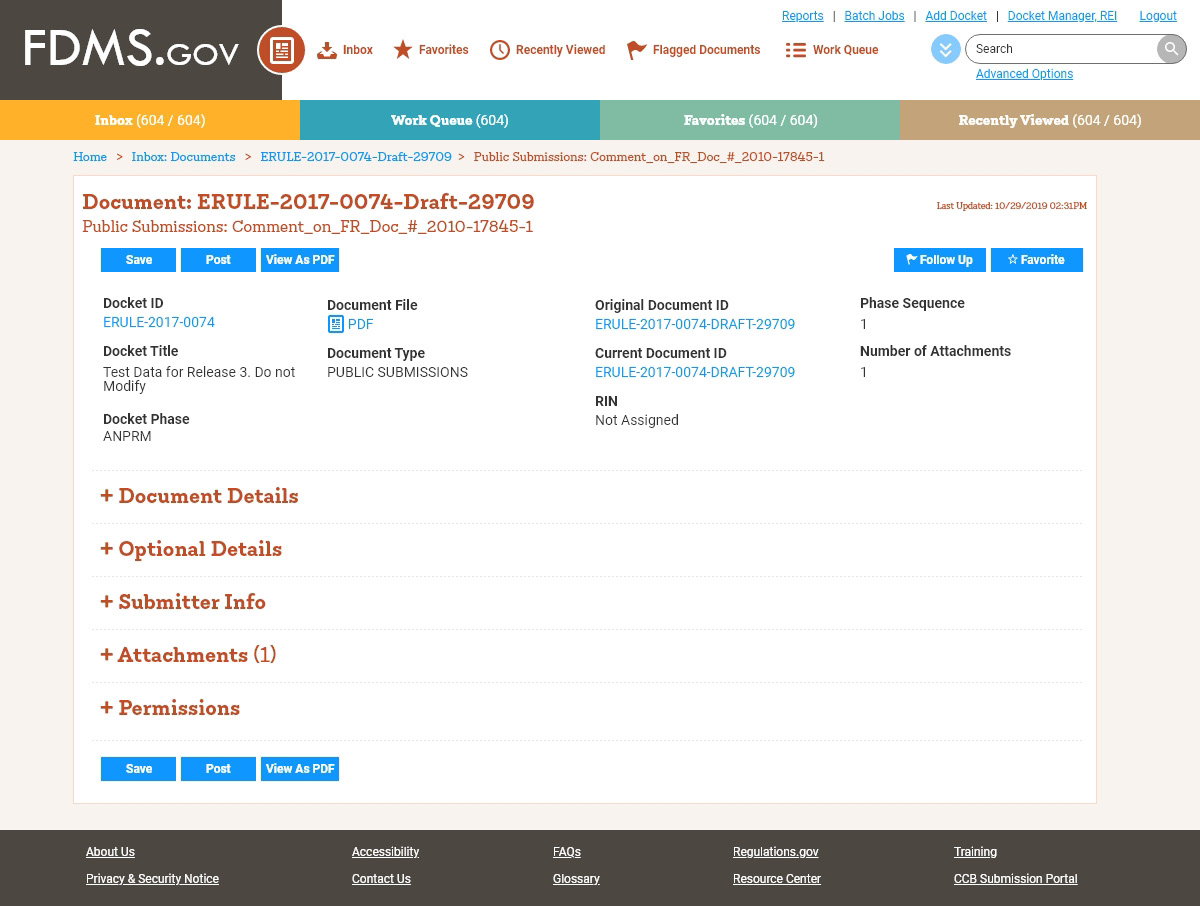Click the top Post button
Viewport: 1200px width, 906px height.
[218, 260]
